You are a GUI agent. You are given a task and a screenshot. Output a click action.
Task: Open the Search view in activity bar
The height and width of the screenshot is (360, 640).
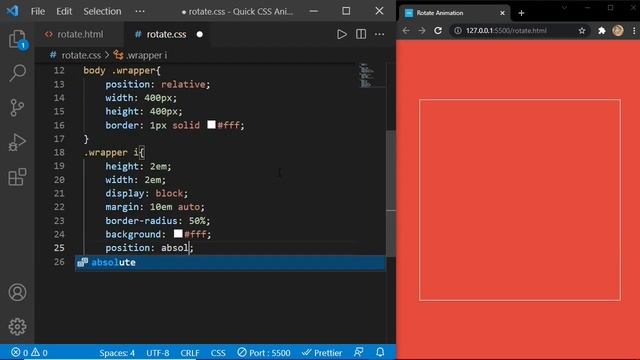(17, 73)
